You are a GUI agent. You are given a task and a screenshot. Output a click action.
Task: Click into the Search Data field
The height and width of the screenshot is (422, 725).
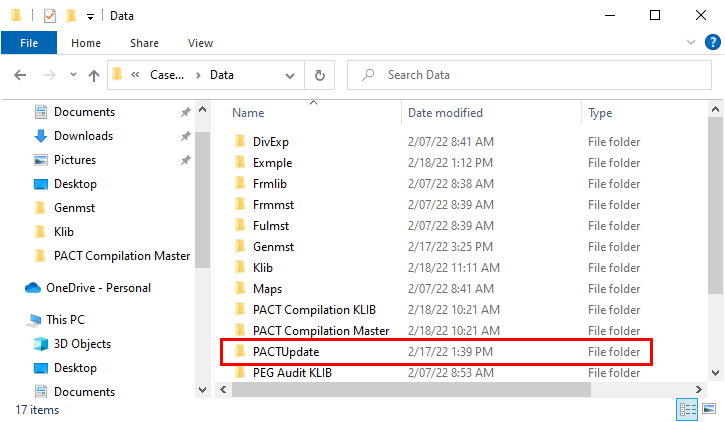tap(529, 75)
